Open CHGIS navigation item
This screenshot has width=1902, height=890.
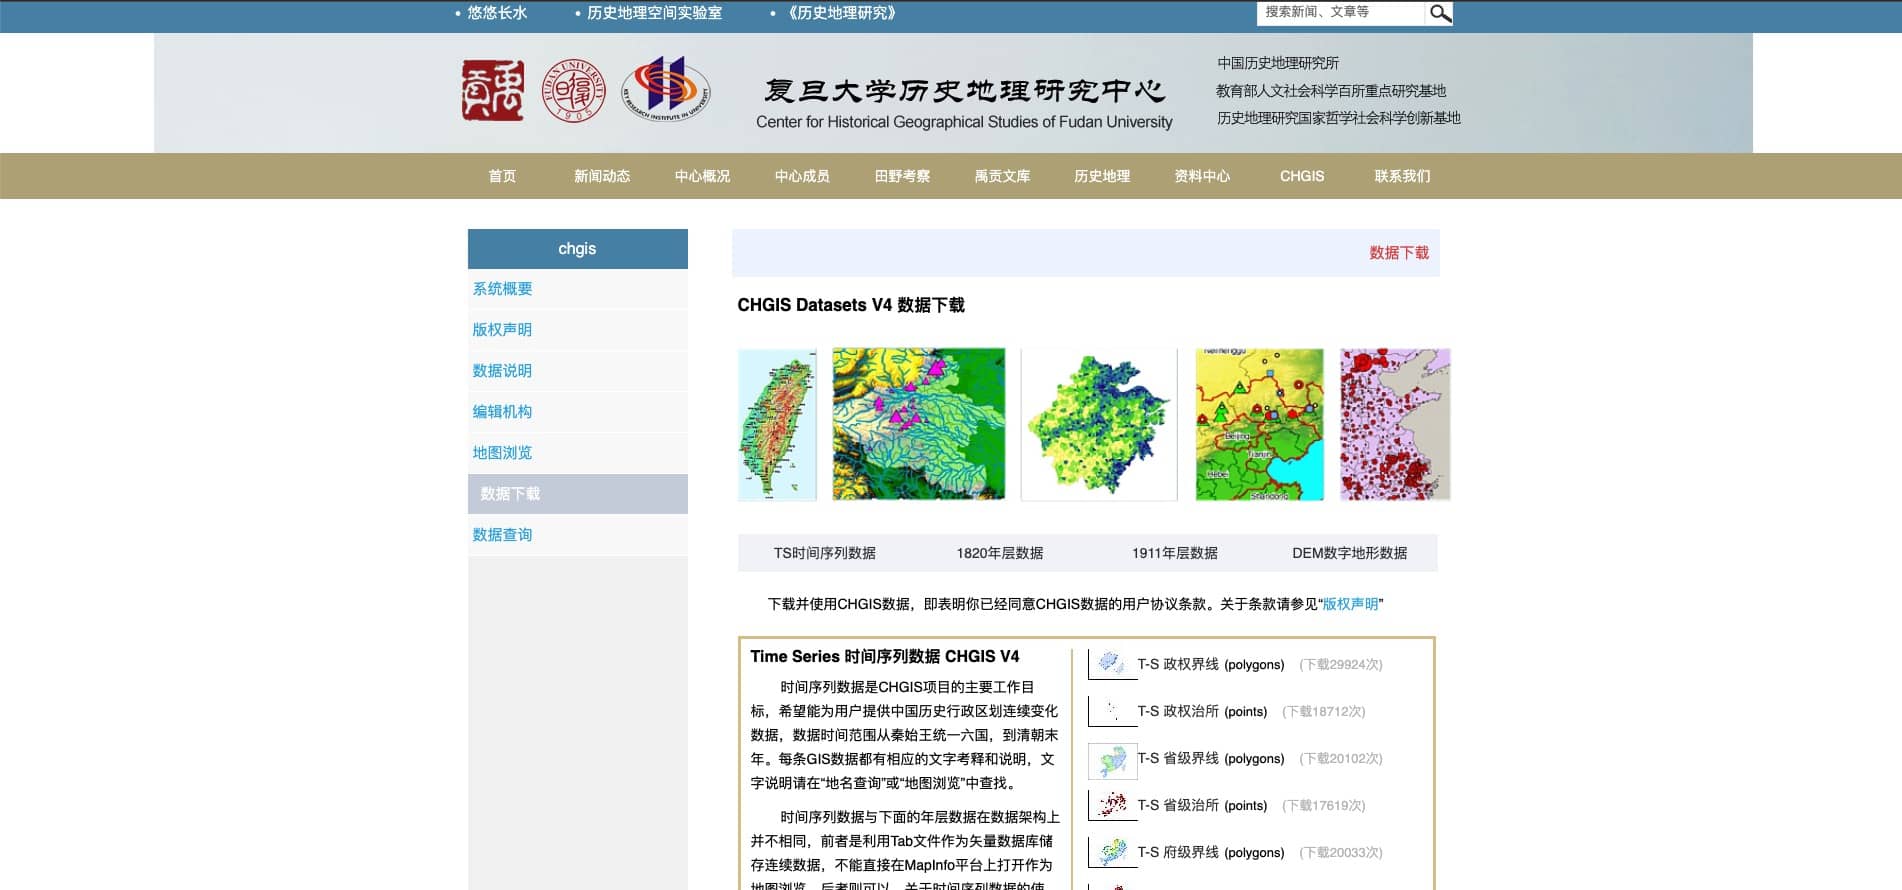click(x=1302, y=176)
